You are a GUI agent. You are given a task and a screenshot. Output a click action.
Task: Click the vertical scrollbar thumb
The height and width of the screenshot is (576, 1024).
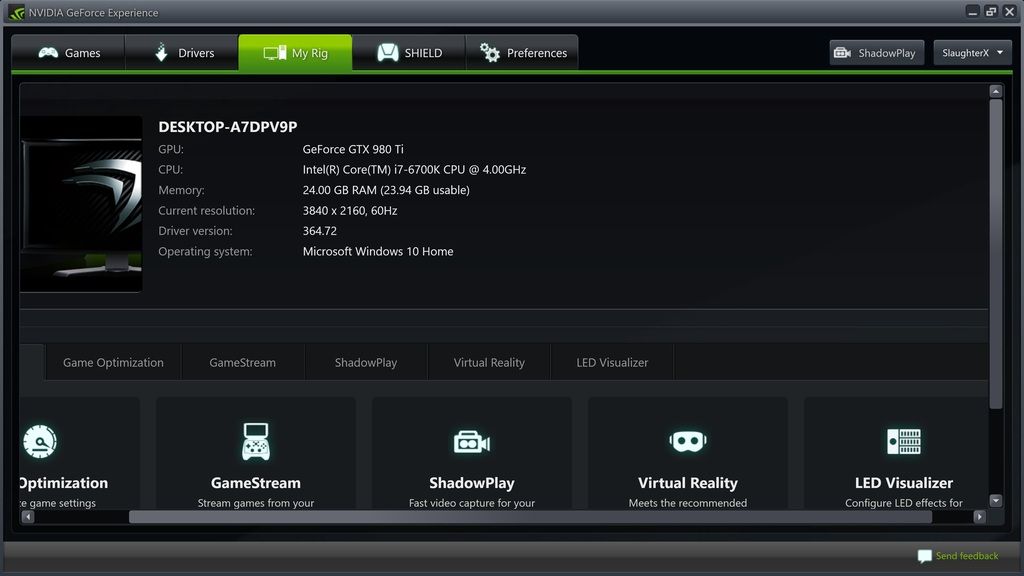pyautogui.click(x=995, y=254)
